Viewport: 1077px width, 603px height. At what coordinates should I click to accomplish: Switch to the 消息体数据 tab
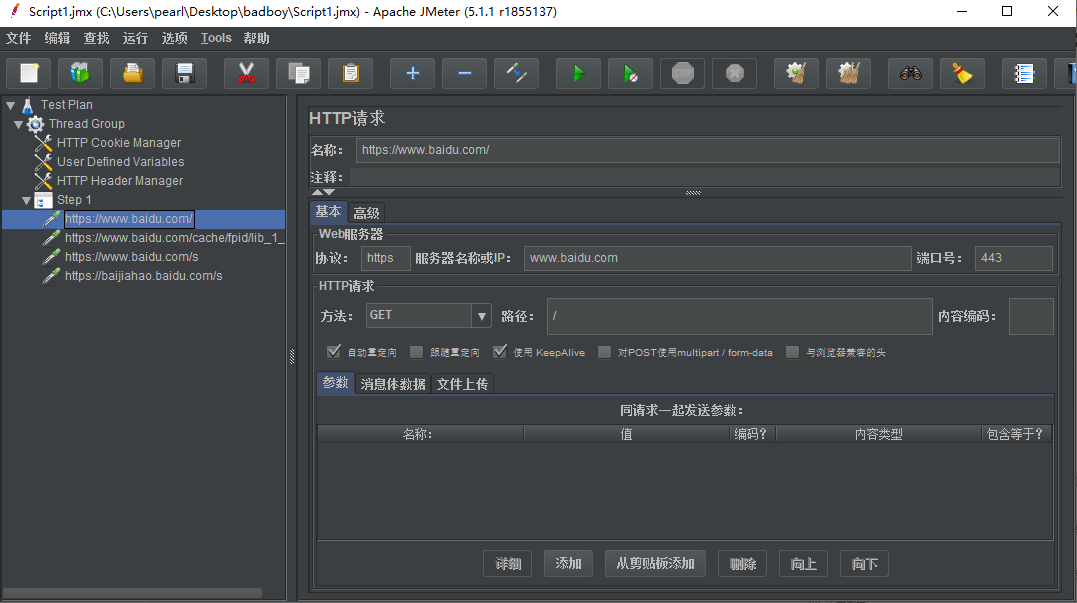point(393,384)
